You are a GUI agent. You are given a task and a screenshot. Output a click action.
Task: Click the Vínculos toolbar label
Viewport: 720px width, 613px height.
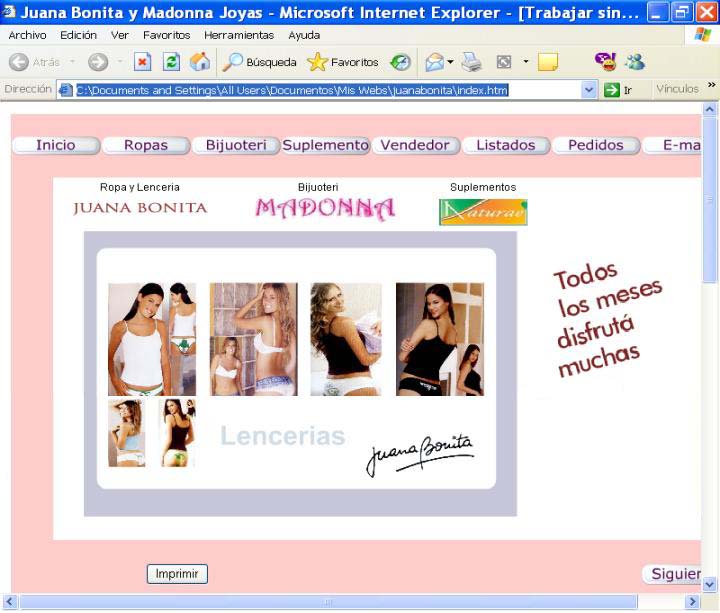pos(677,89)
